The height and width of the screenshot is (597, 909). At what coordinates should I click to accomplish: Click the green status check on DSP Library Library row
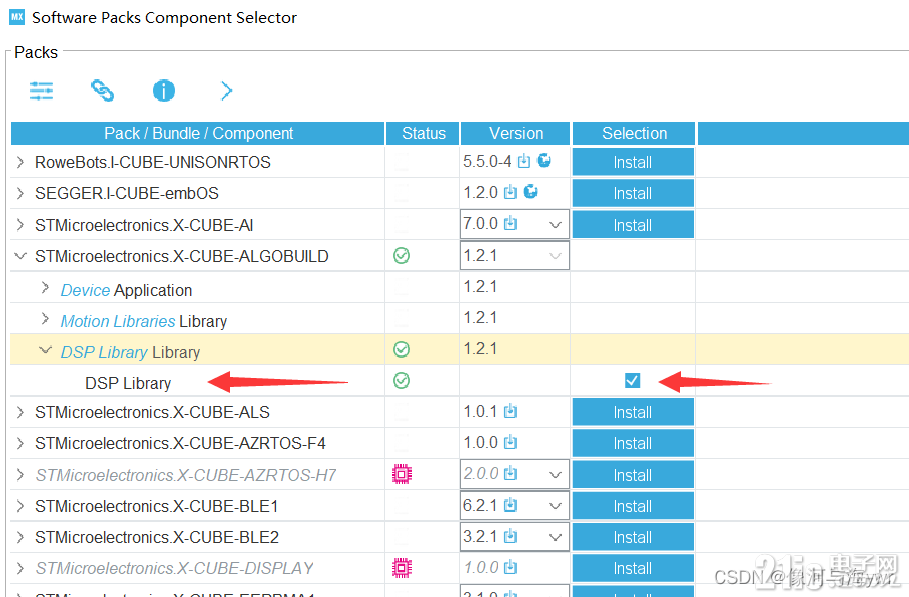[401, 350]
